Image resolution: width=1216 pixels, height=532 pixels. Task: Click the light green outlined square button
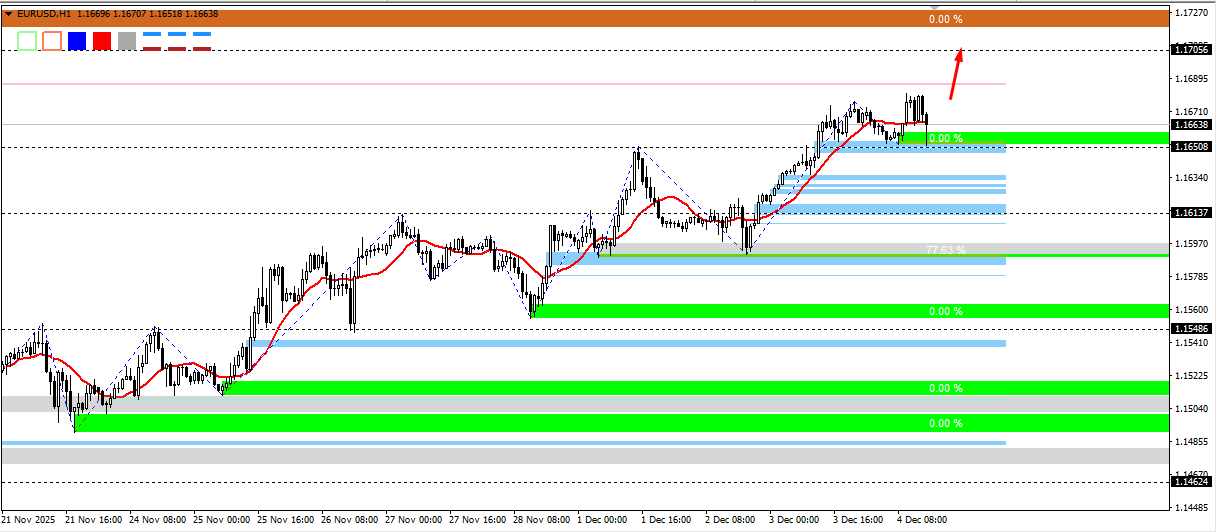point(27,41)
